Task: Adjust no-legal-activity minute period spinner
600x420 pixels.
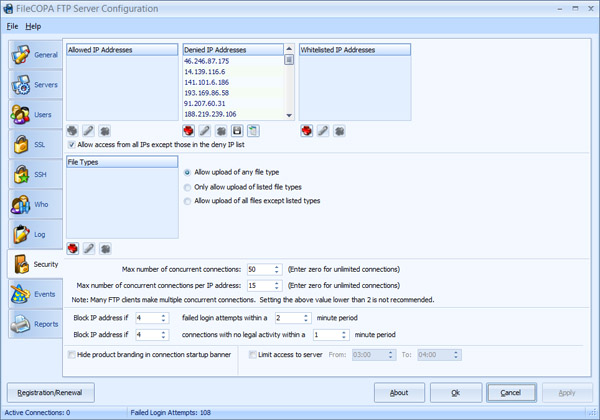Action: [344, 335]
